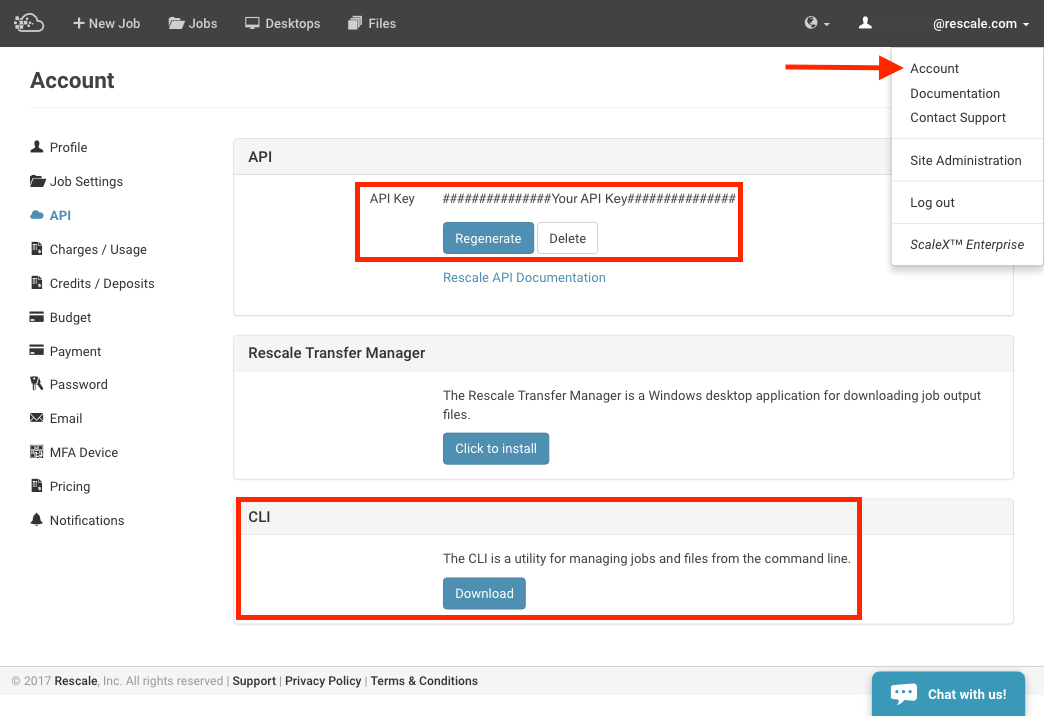Go to Job Settings section

(86, 181)
